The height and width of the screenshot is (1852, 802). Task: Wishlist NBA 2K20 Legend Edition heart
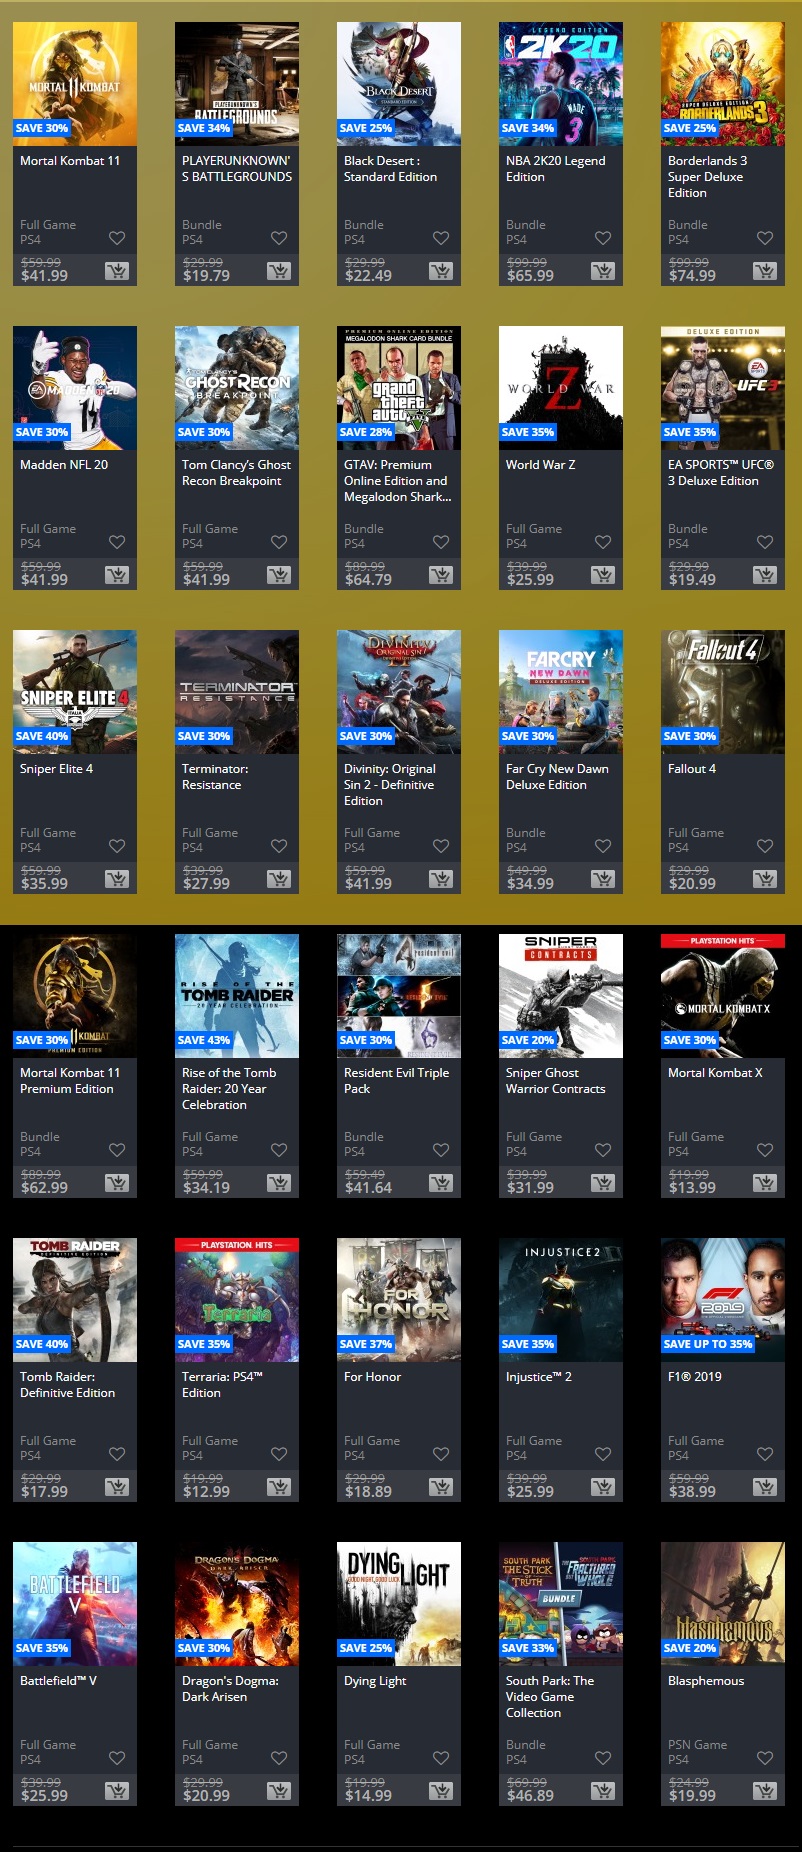point(603,238)
